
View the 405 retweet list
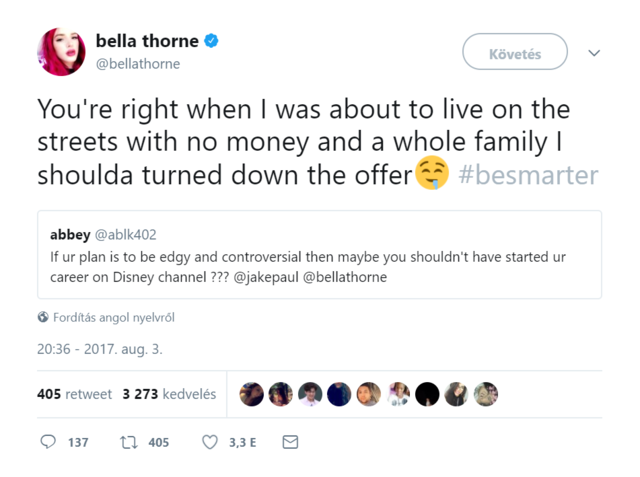74,394
